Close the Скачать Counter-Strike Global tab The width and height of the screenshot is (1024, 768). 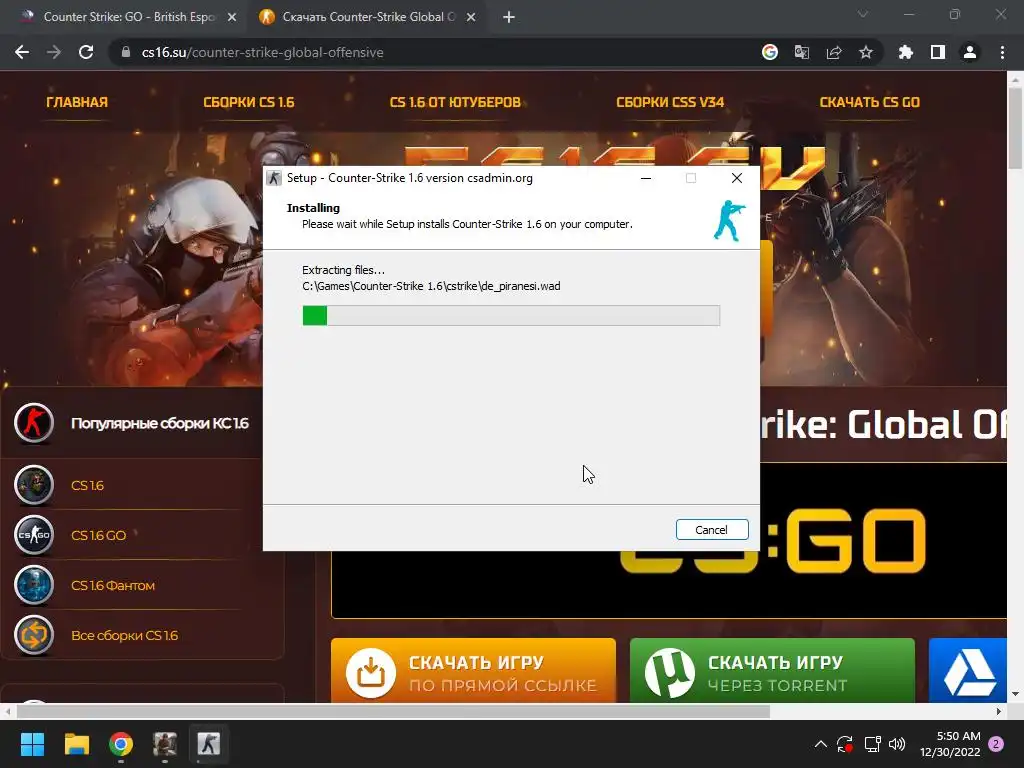[x=471, y=18]
